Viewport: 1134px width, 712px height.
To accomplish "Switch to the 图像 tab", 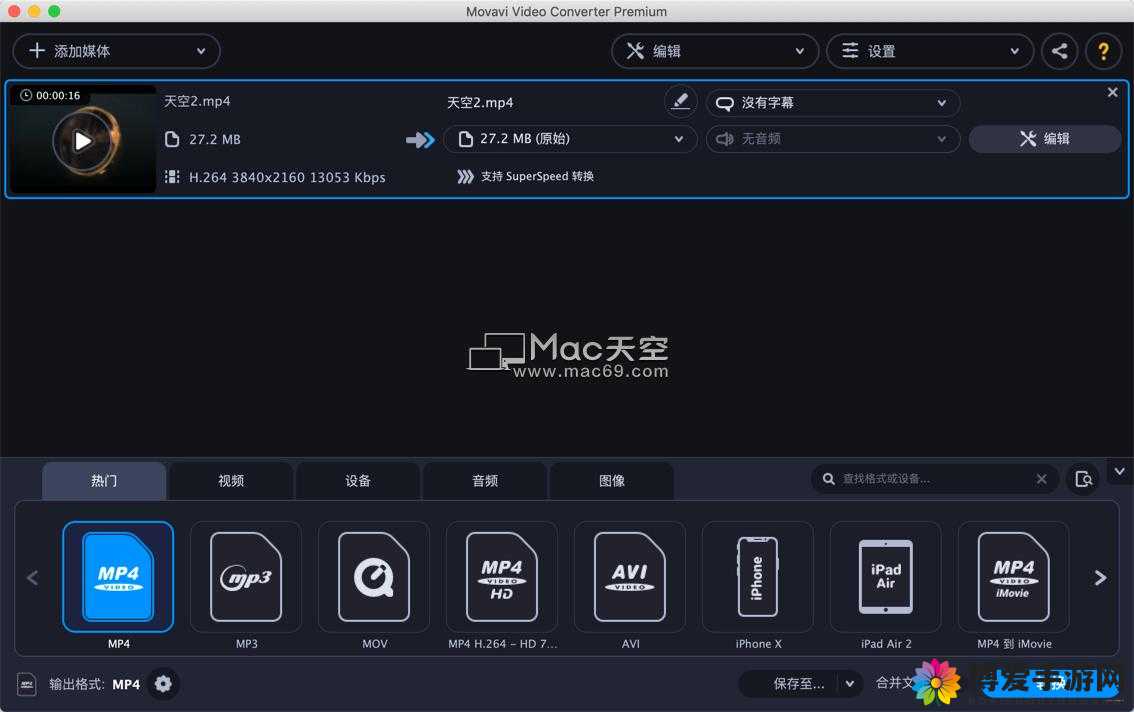I will (612, 480).
